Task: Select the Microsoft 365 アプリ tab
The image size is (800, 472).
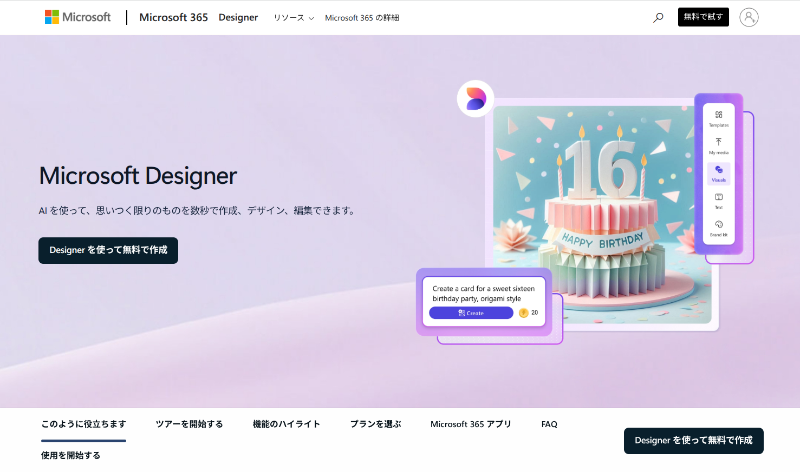Action: (x=470, y=424)
